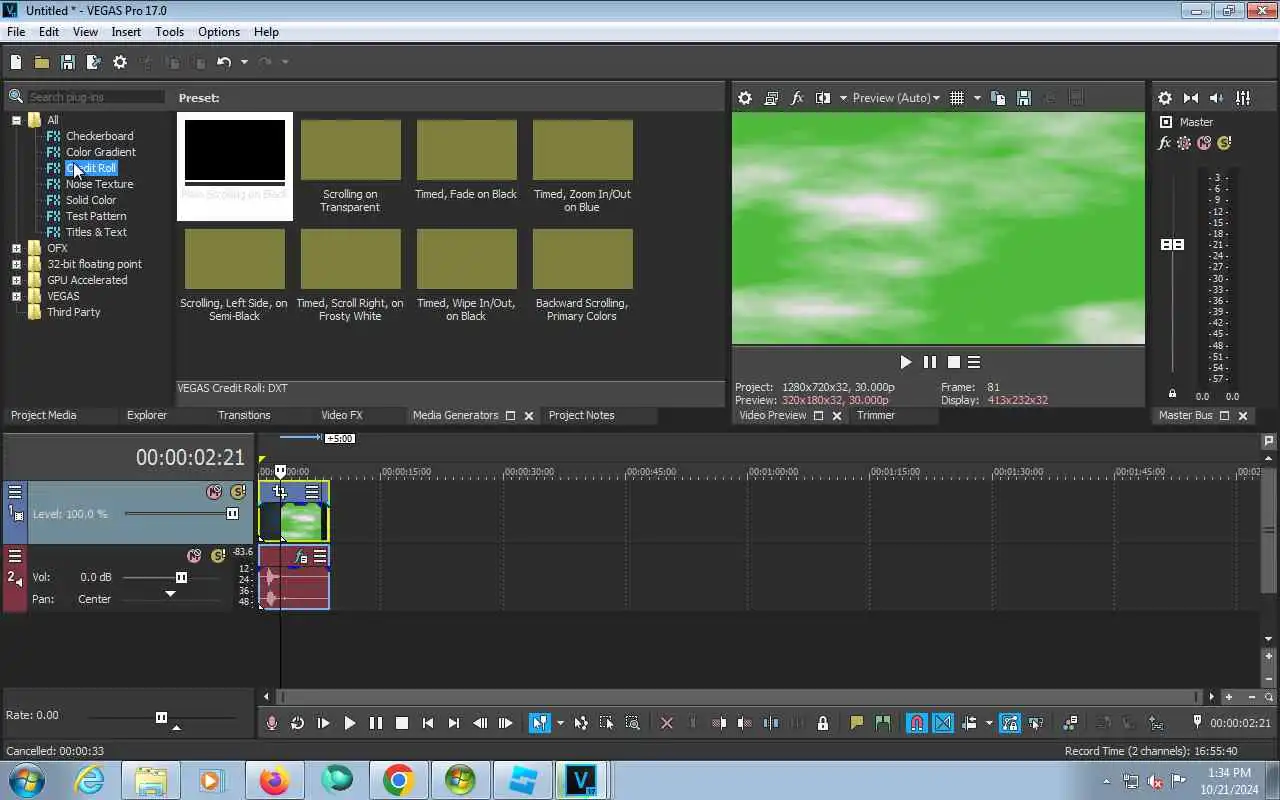The image size is (1280, 800).
Task: Click the Rate slider handle
Action: (161, 717)
